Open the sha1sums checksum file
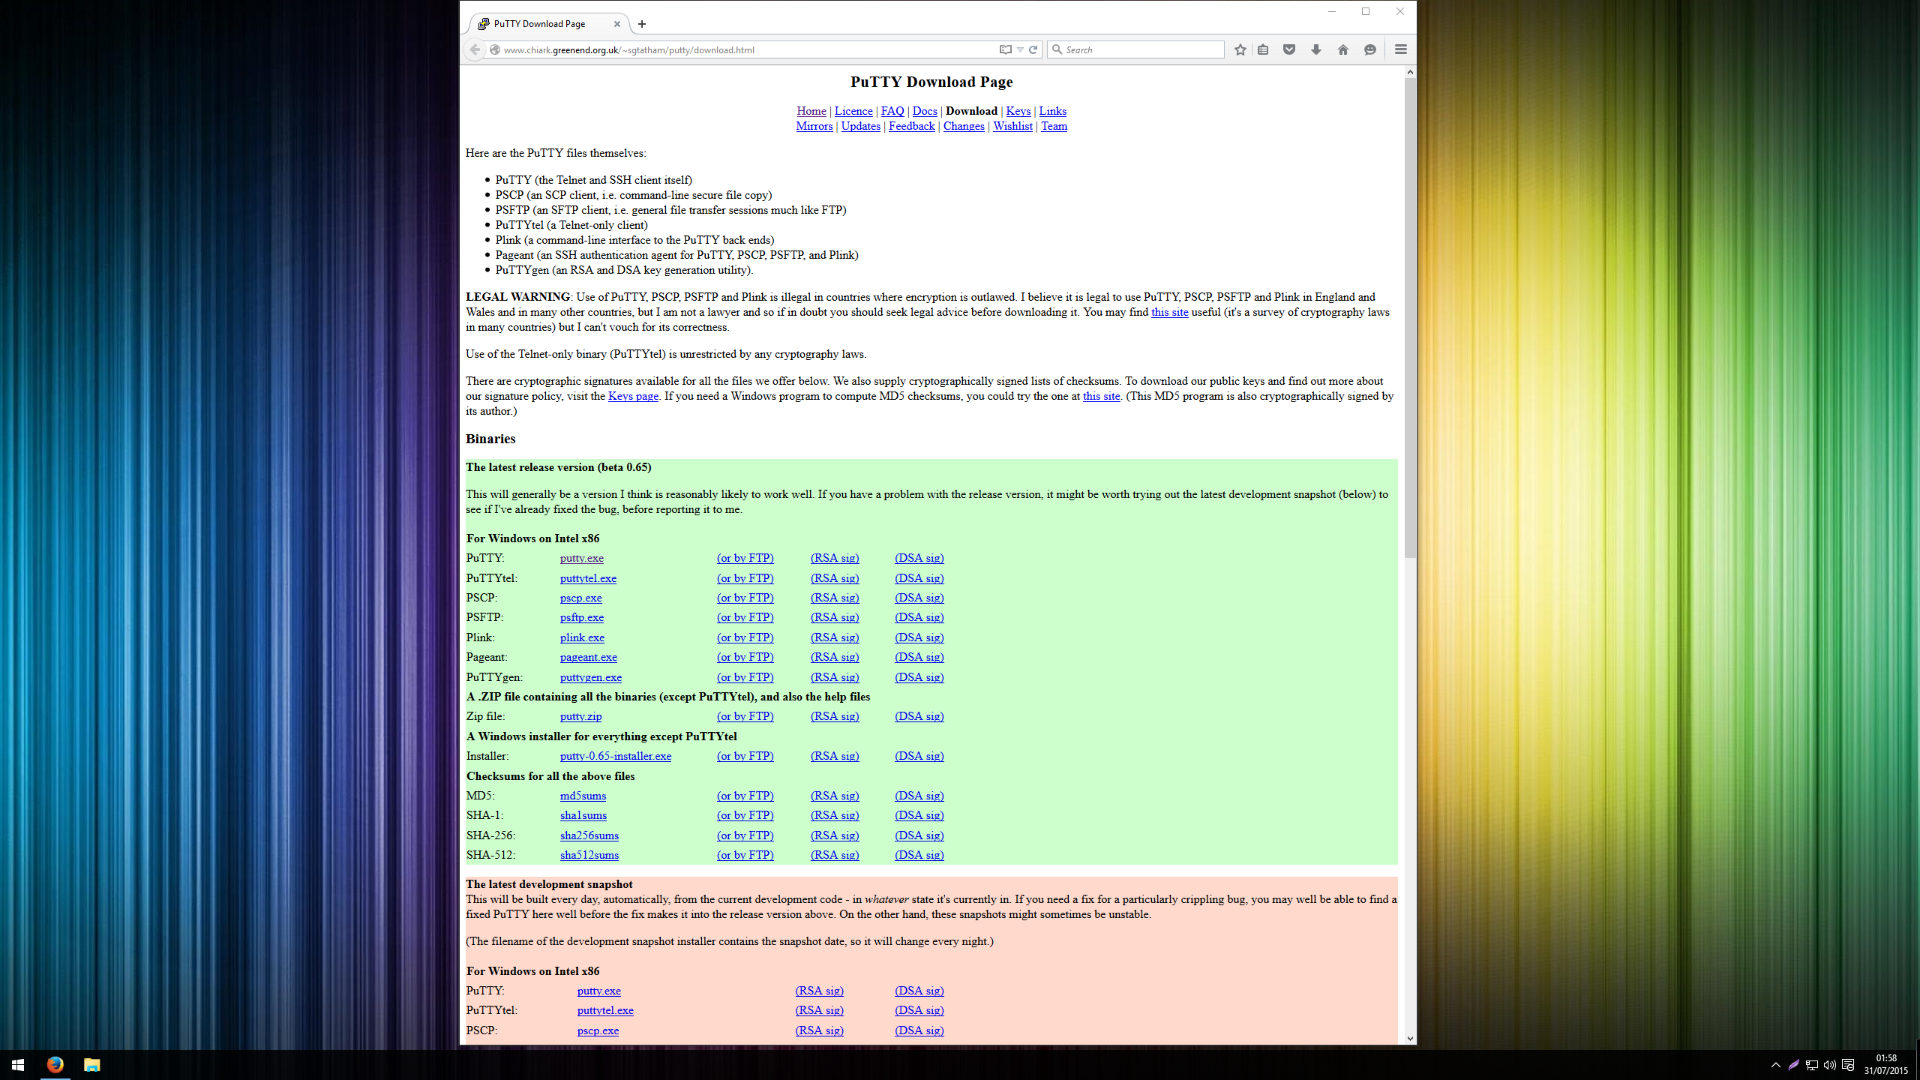Viewport: 1920px width, 1080px height. [x=583, y=816]
